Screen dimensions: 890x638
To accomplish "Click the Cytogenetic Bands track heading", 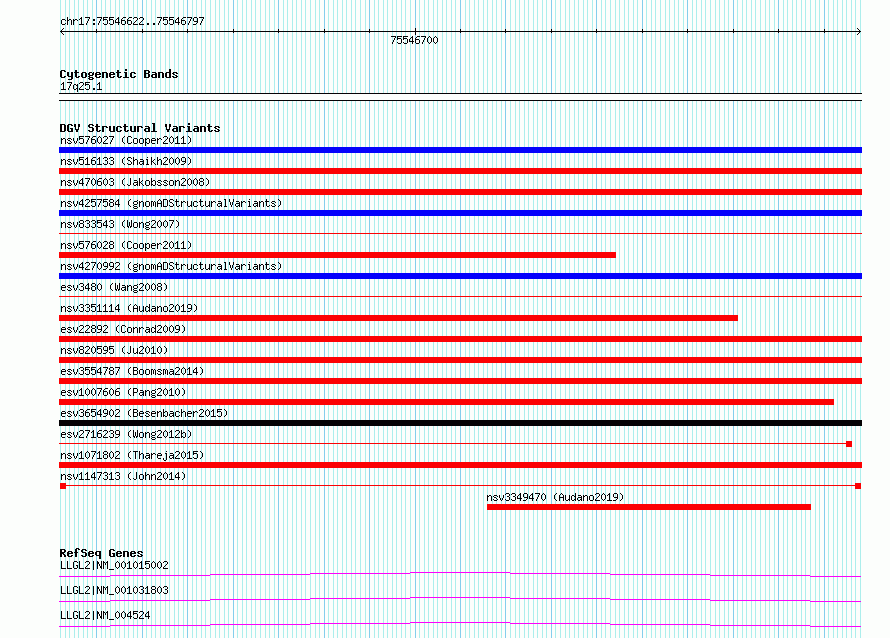I will point(119,74).
